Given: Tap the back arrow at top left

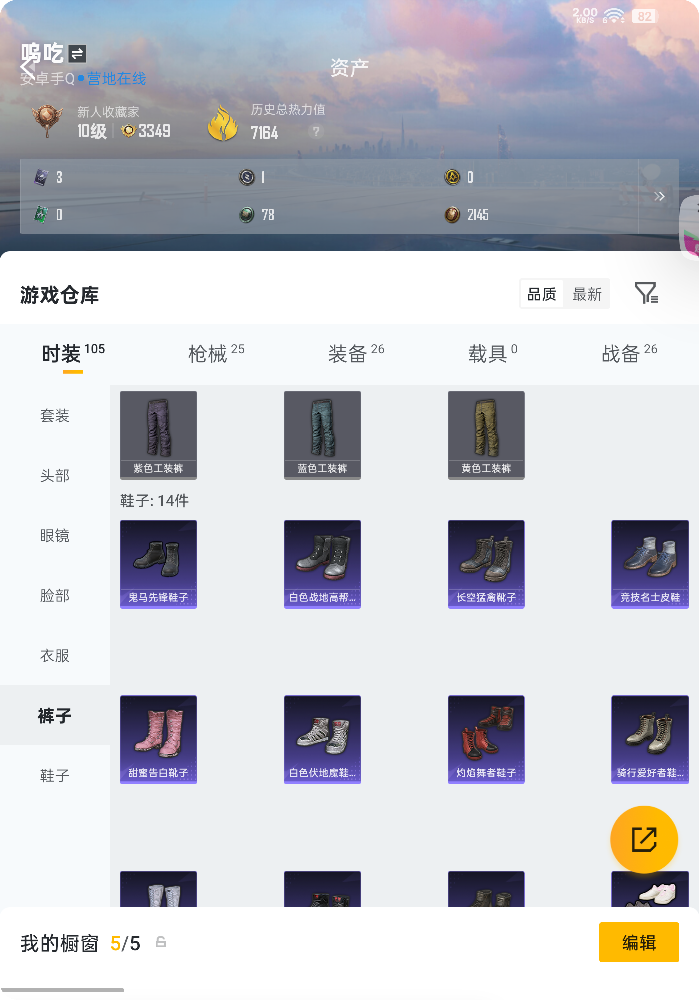Looking at the screenshot, I should [x=27, y=66].
